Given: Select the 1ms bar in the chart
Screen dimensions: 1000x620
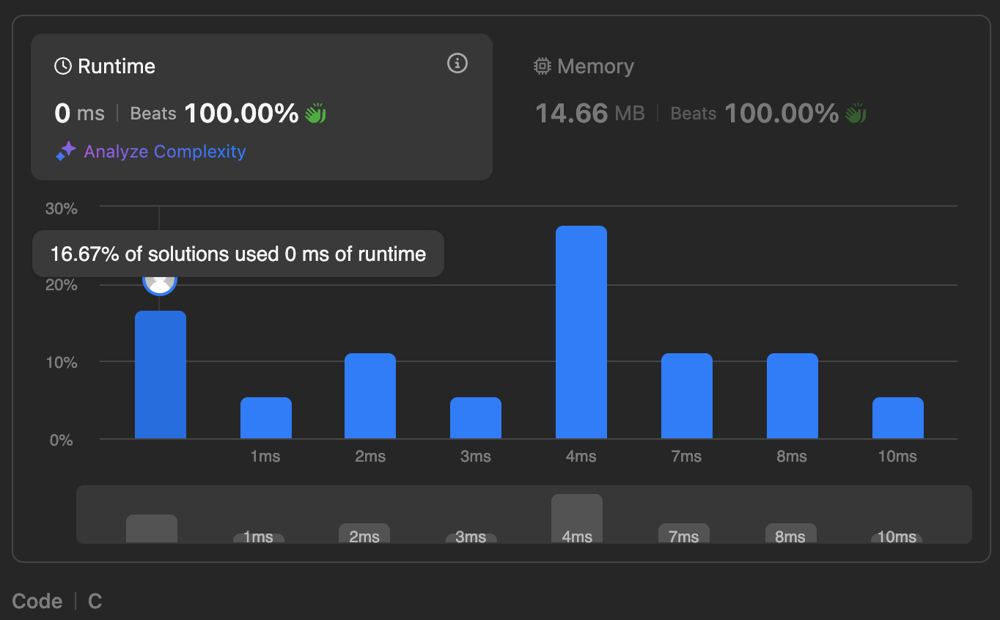Looking at the screenshot, I should click(266, 418).
